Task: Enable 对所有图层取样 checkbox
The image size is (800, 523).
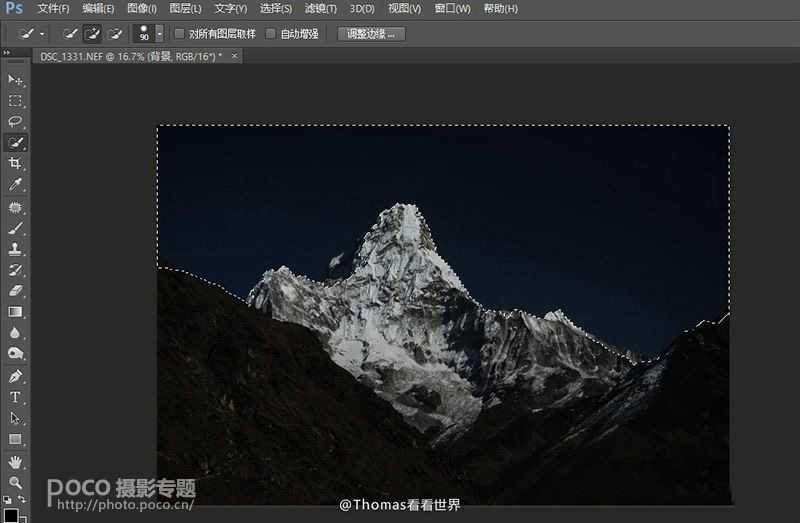Action: click(x=179, y=34)
